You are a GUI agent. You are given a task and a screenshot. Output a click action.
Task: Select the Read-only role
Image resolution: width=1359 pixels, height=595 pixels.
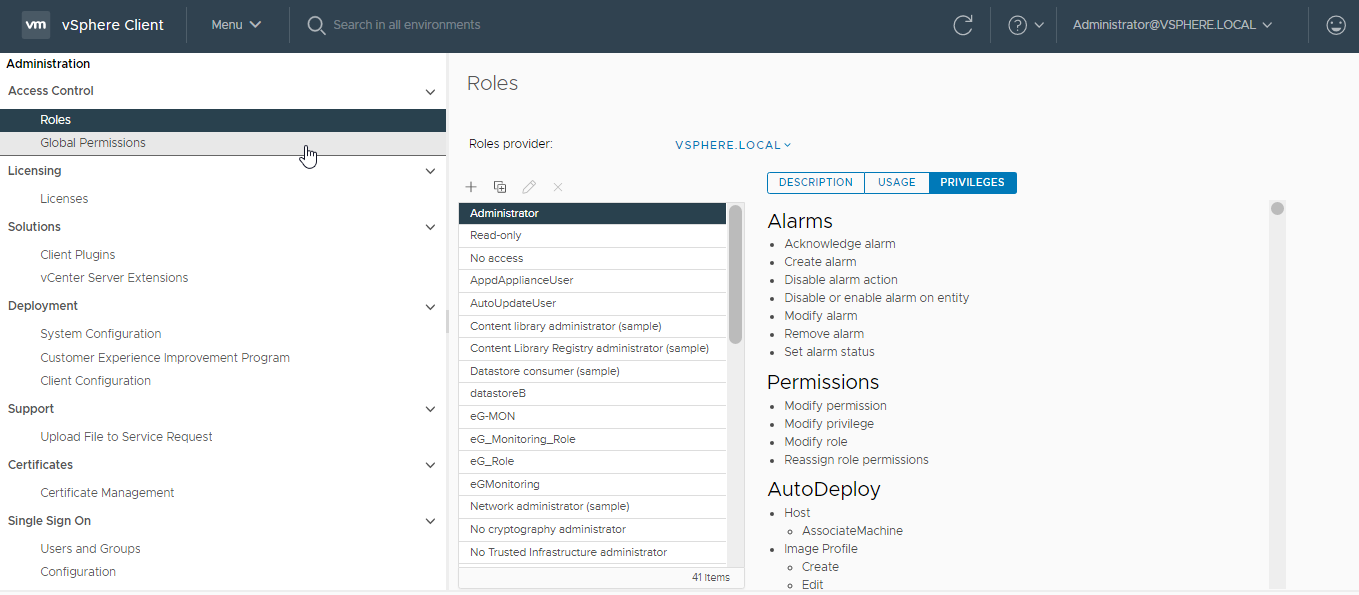592,236
